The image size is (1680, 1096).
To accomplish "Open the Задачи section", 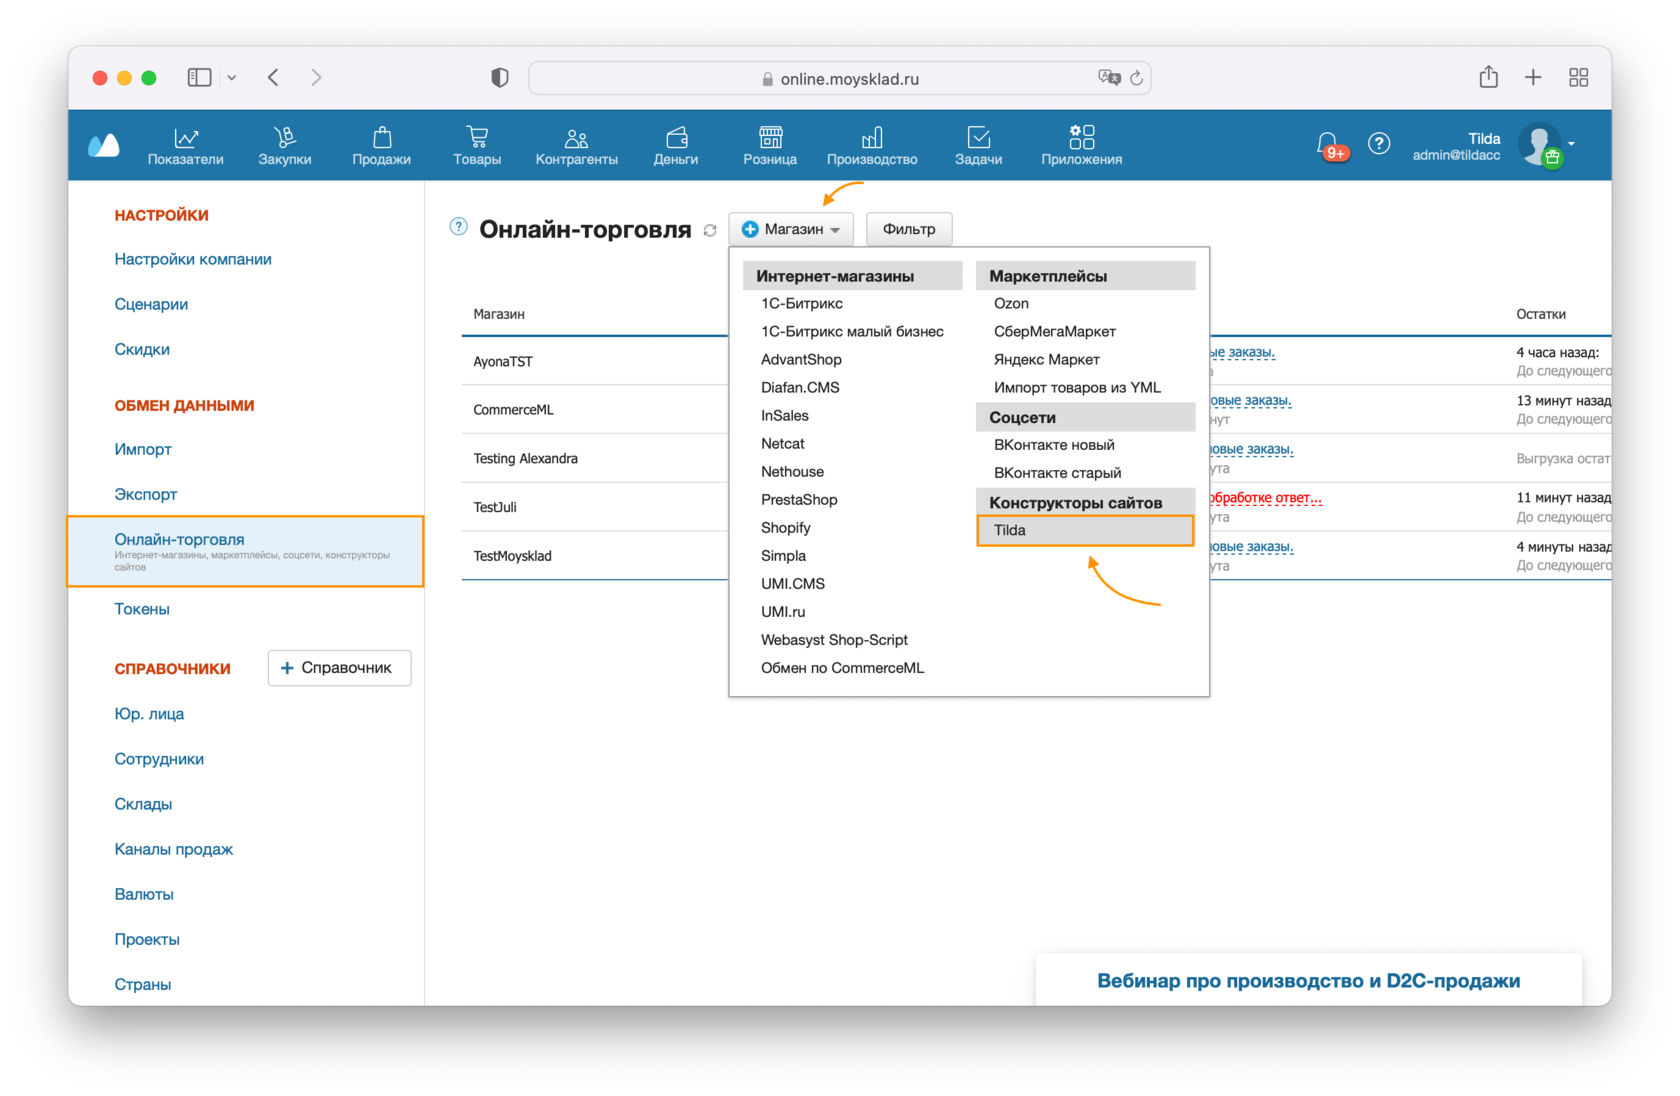I will tap(978, 146).
